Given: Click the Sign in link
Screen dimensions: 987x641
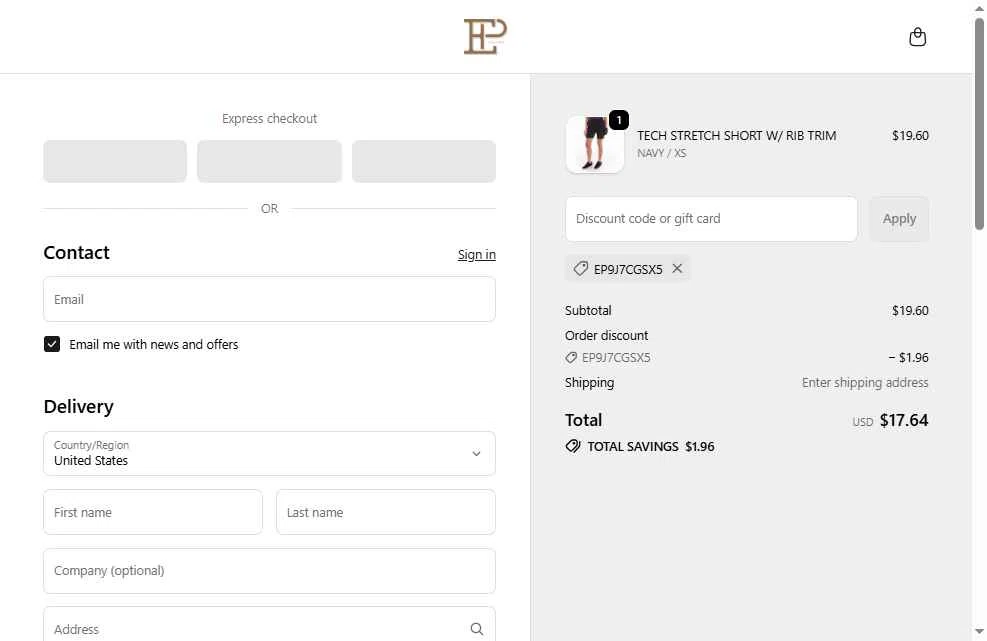Looking at the screenshot, I should click(477, 254).
